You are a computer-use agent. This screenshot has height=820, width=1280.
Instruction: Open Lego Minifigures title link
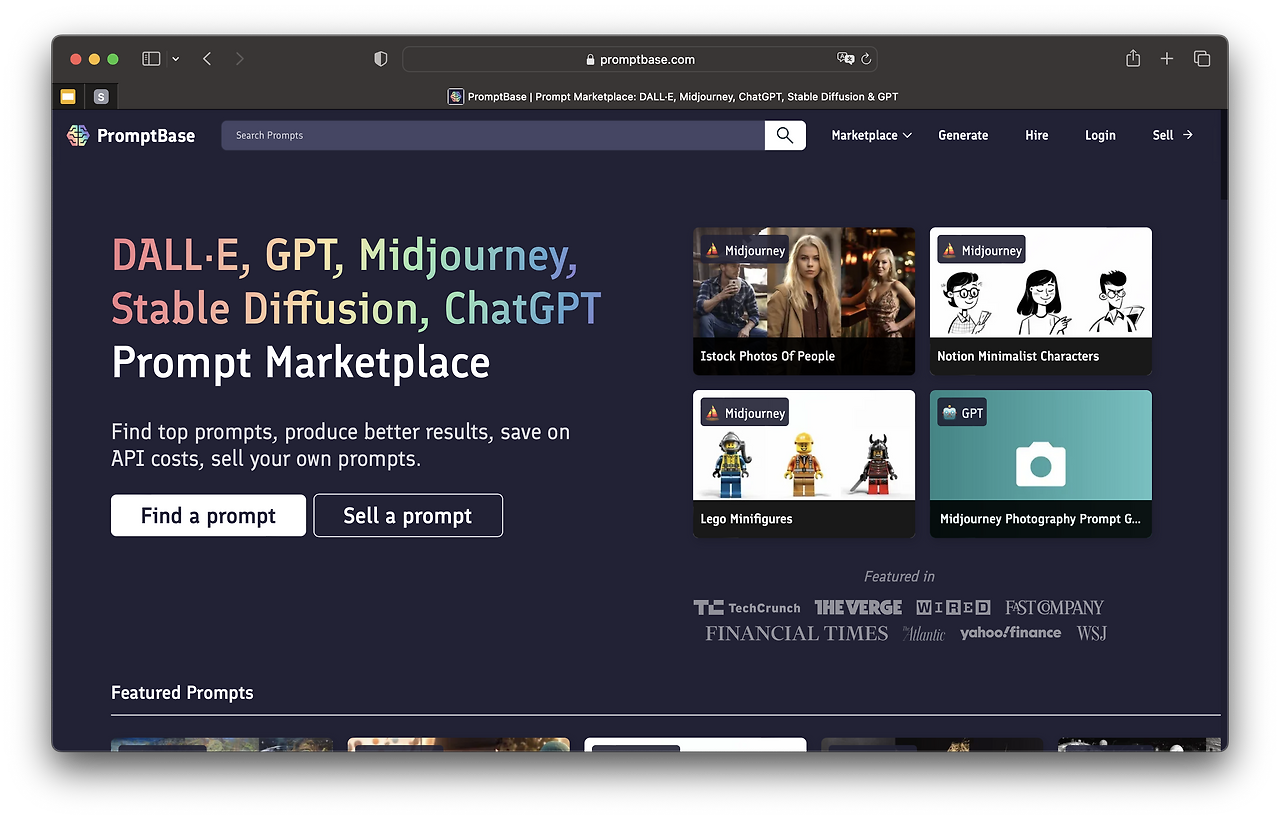(746, 519)
